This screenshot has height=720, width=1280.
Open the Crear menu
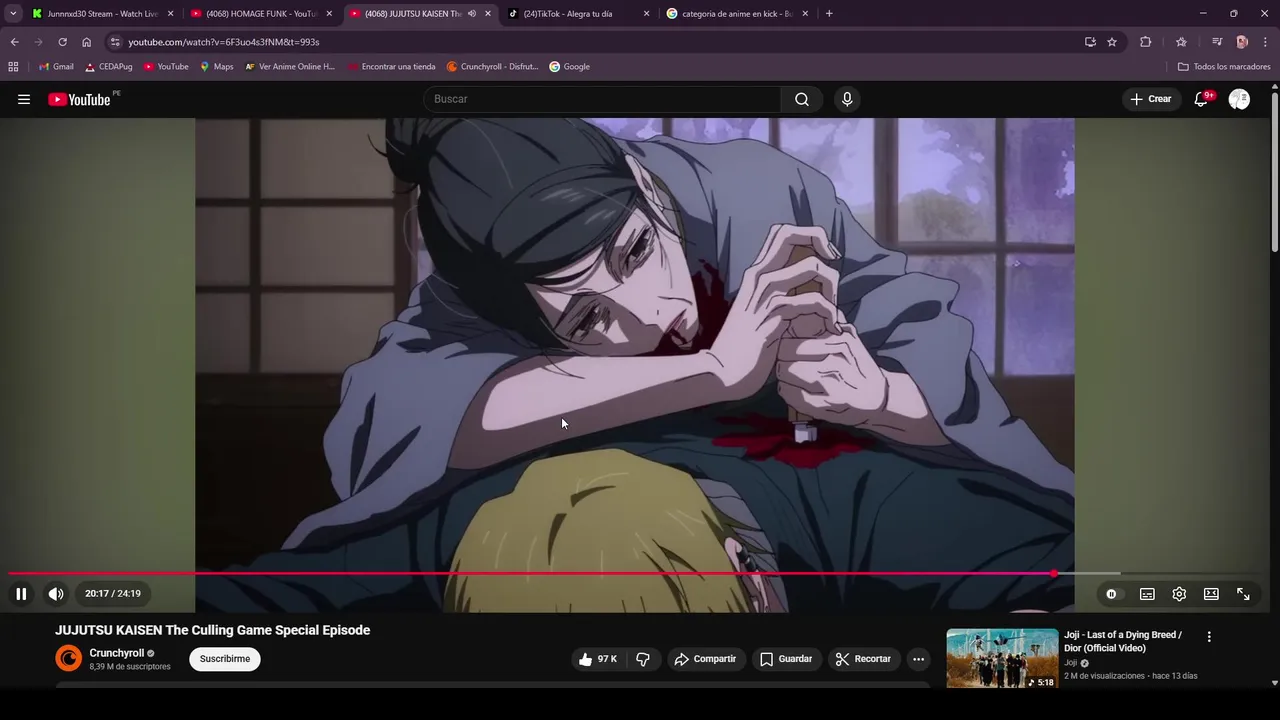pos(1150,99)
